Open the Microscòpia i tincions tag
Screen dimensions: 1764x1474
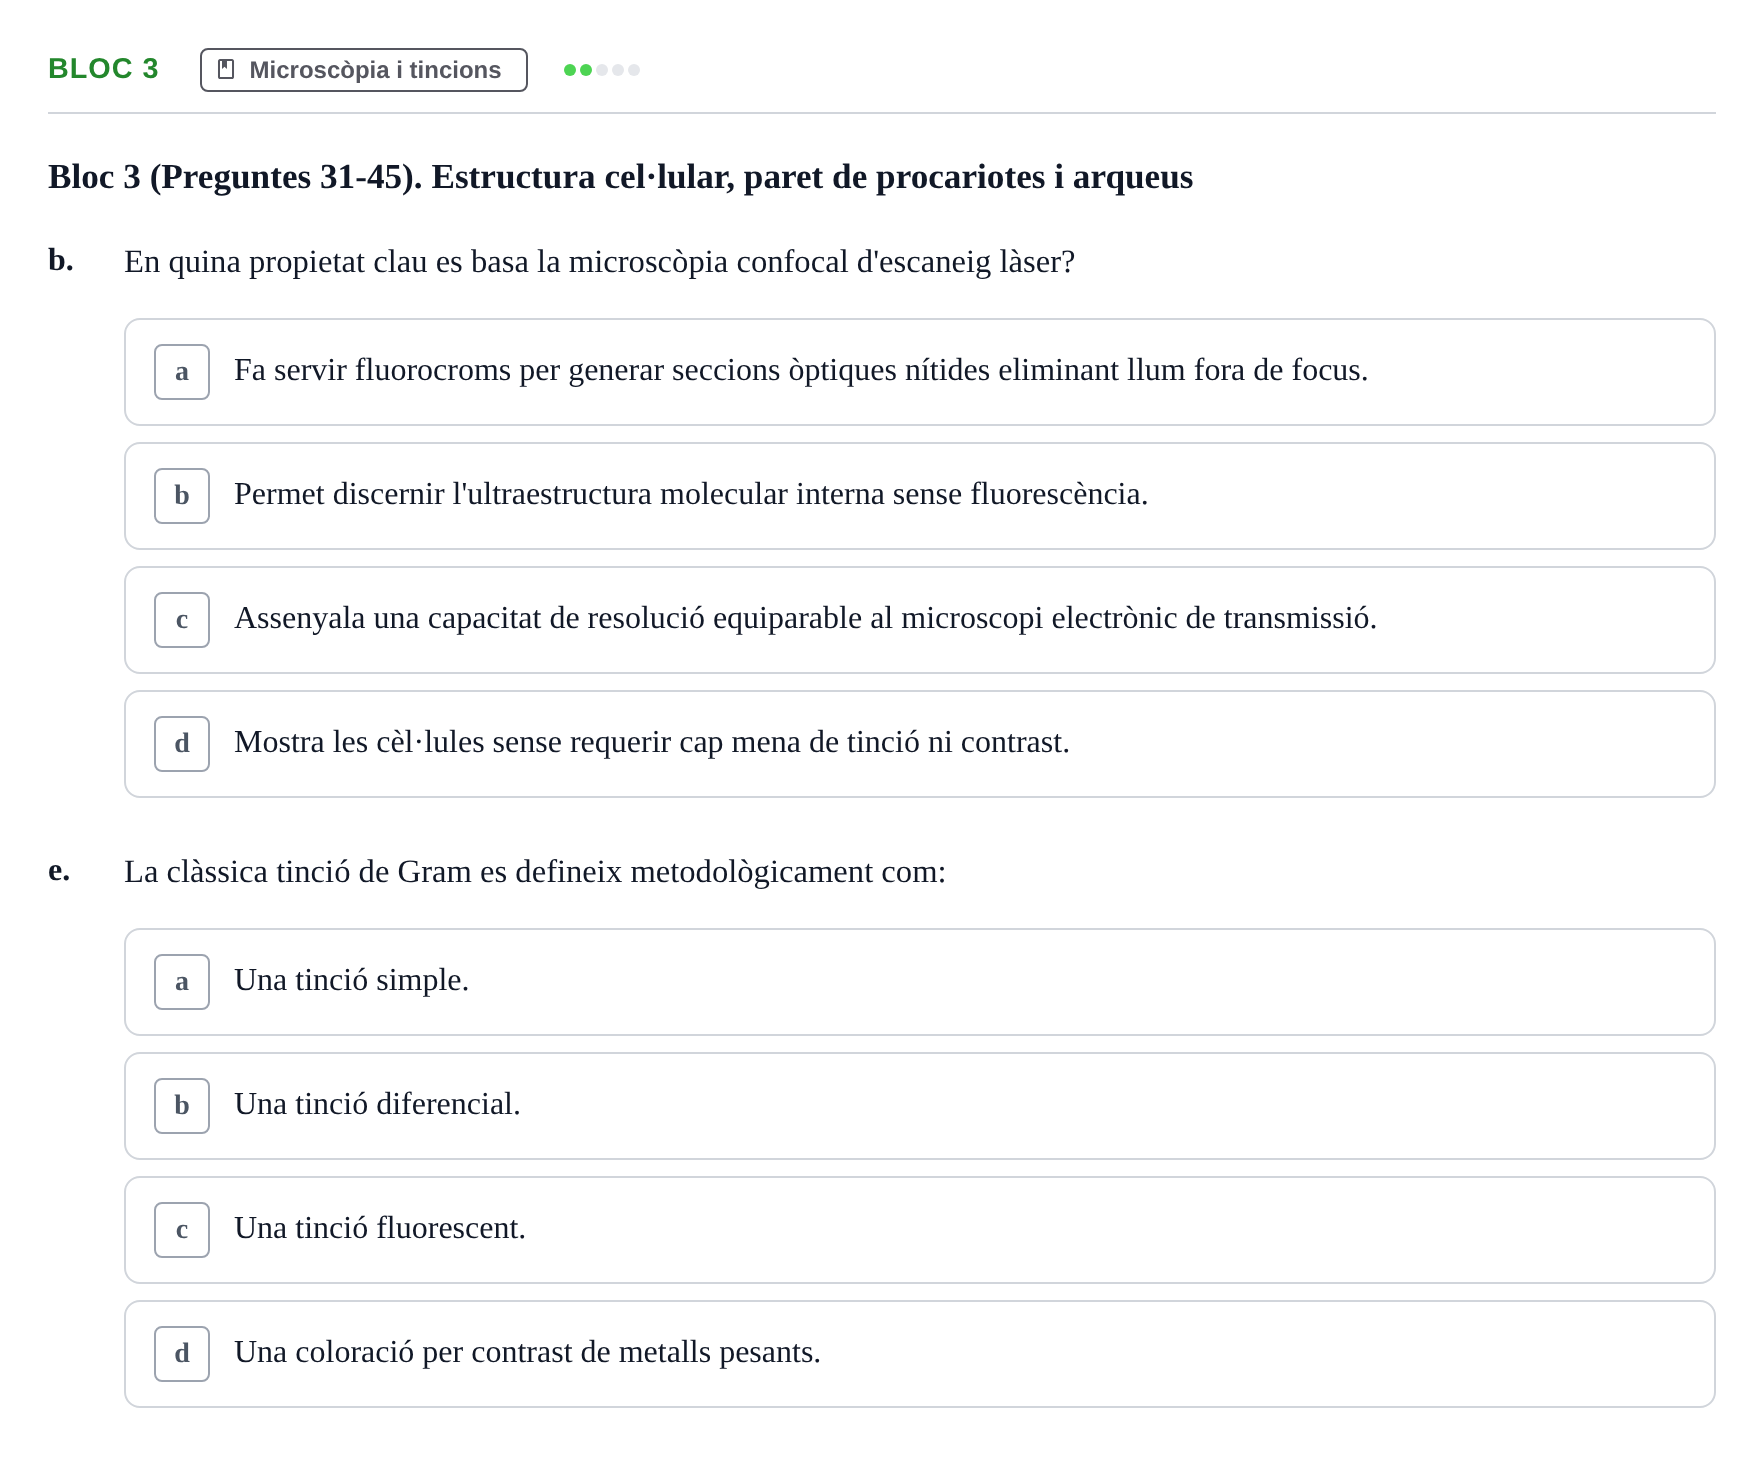(364, 70)
